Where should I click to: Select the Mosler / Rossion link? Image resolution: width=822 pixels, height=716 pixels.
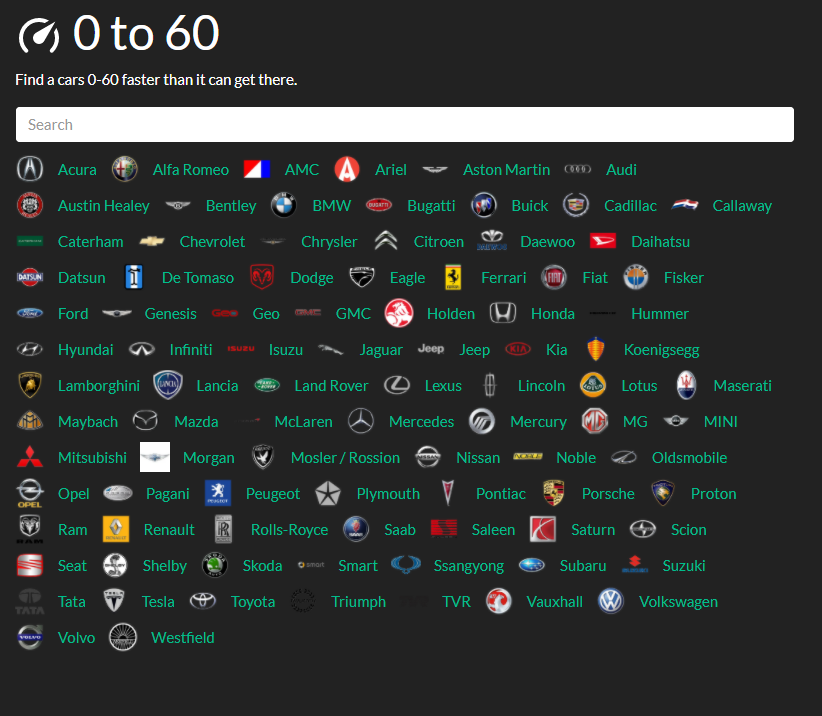pyautogui.click(x=345, y=458)
